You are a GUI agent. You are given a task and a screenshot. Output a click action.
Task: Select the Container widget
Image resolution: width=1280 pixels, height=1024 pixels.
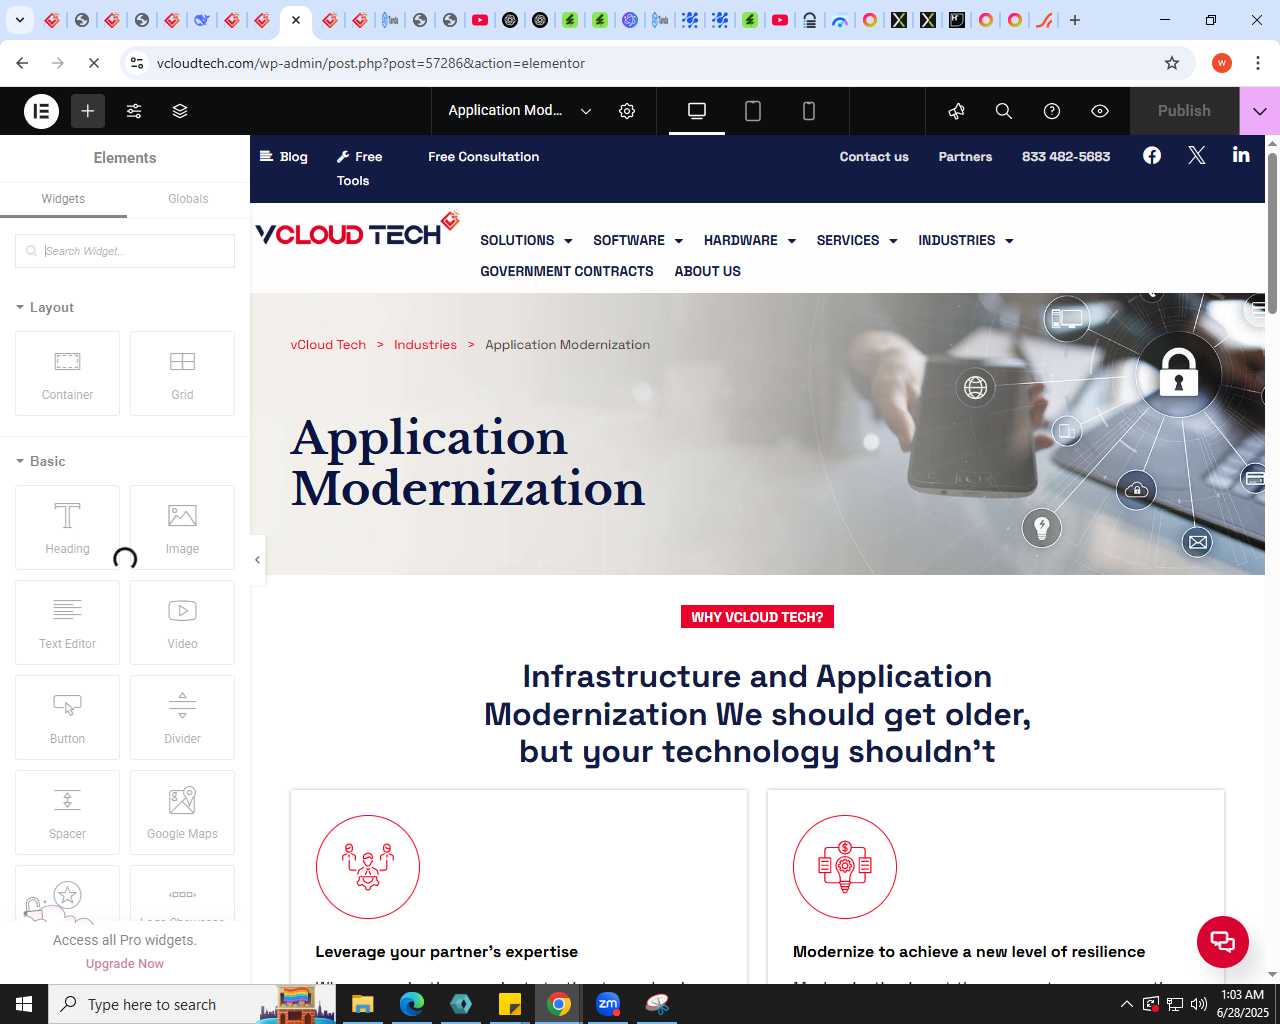tap(67, 374)
